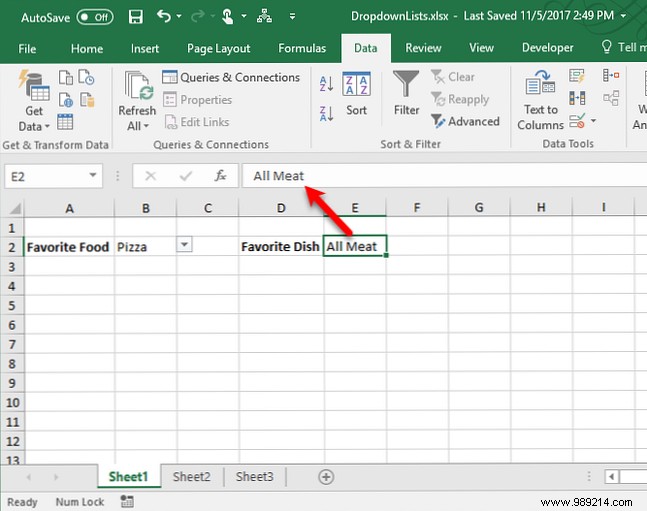Click the Reapply filter button
647x511 pixels.
460,99
